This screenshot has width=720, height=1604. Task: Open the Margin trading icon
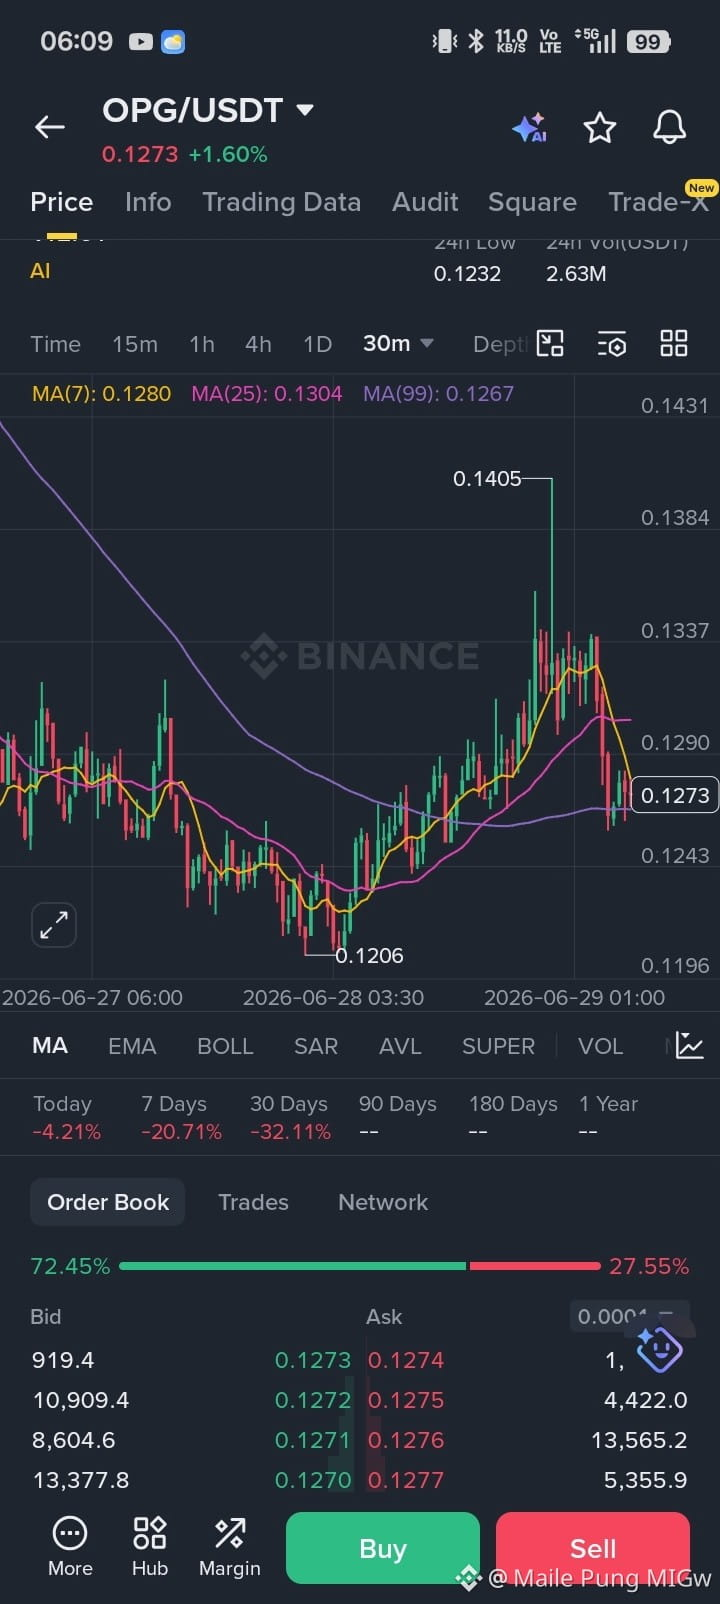(230, 1547)
